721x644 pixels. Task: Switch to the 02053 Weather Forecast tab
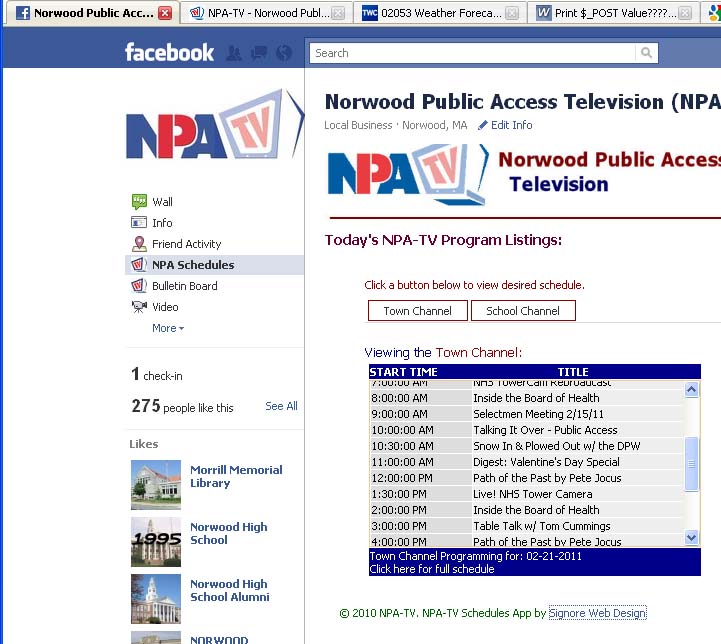(x=440, y=13)
